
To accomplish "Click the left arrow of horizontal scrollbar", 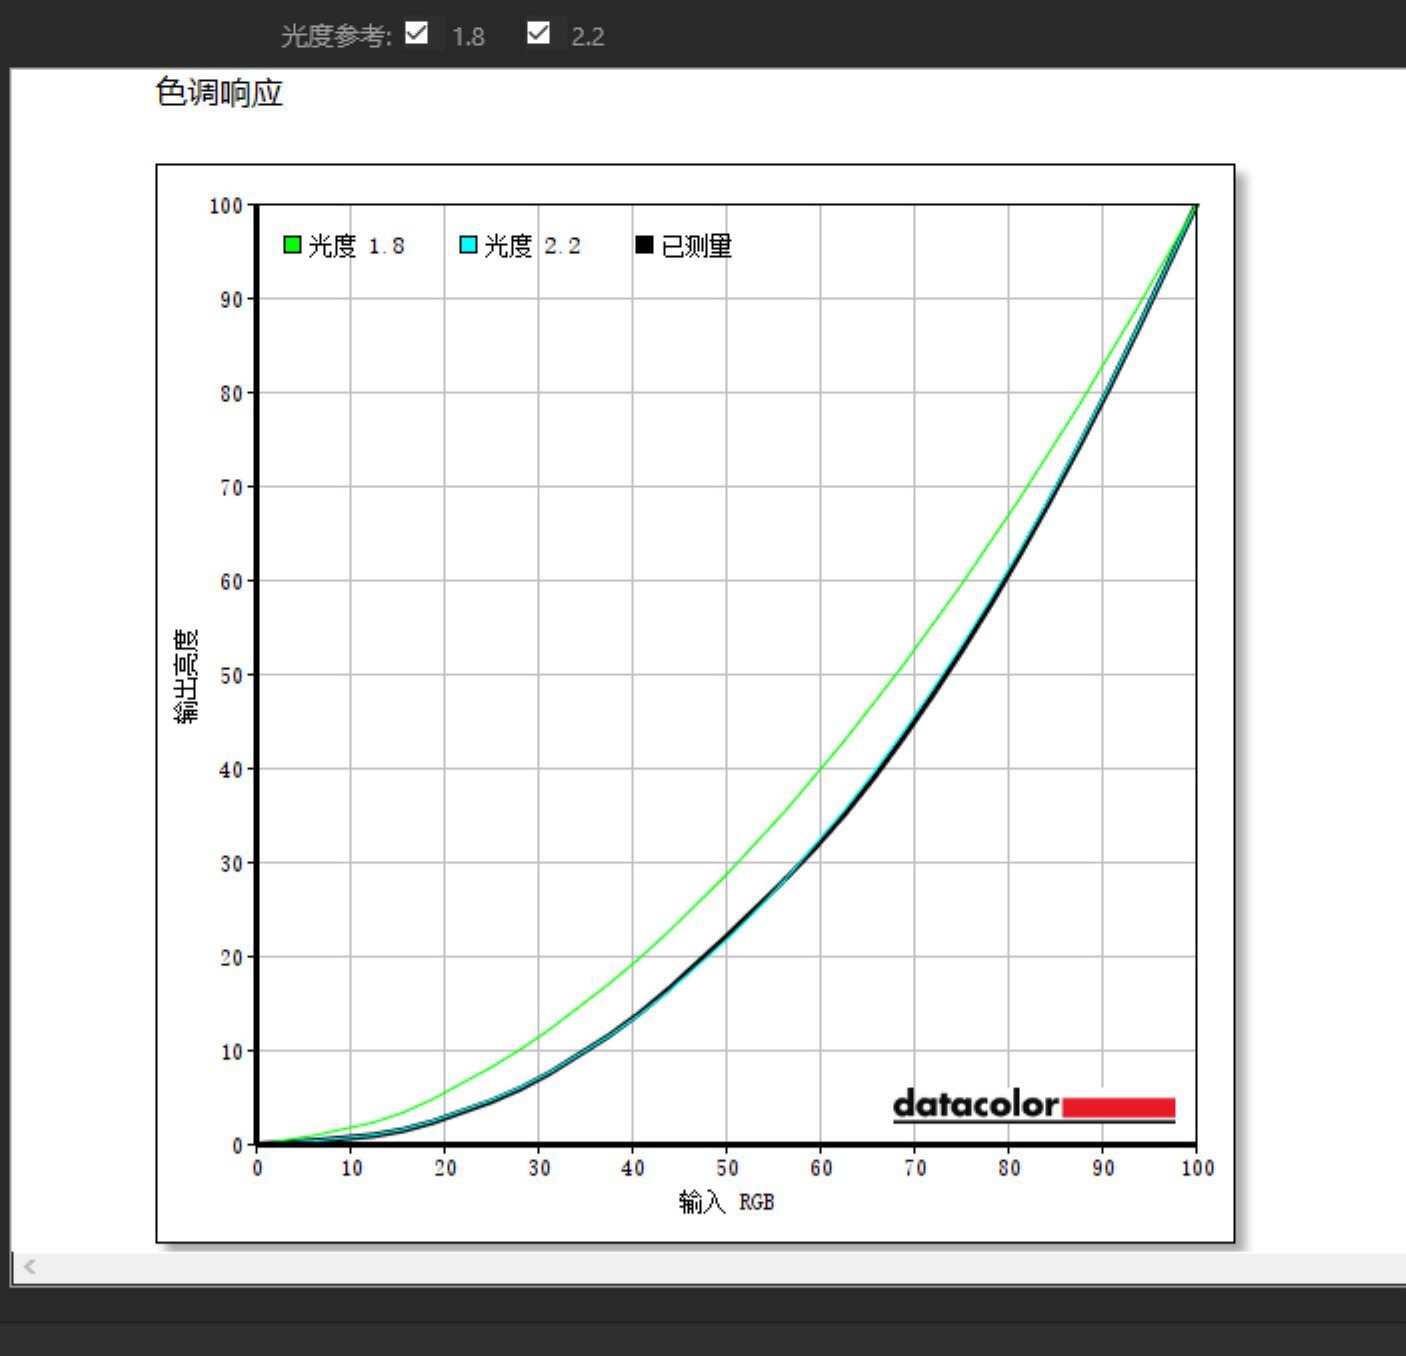I will coord(29,1267).
